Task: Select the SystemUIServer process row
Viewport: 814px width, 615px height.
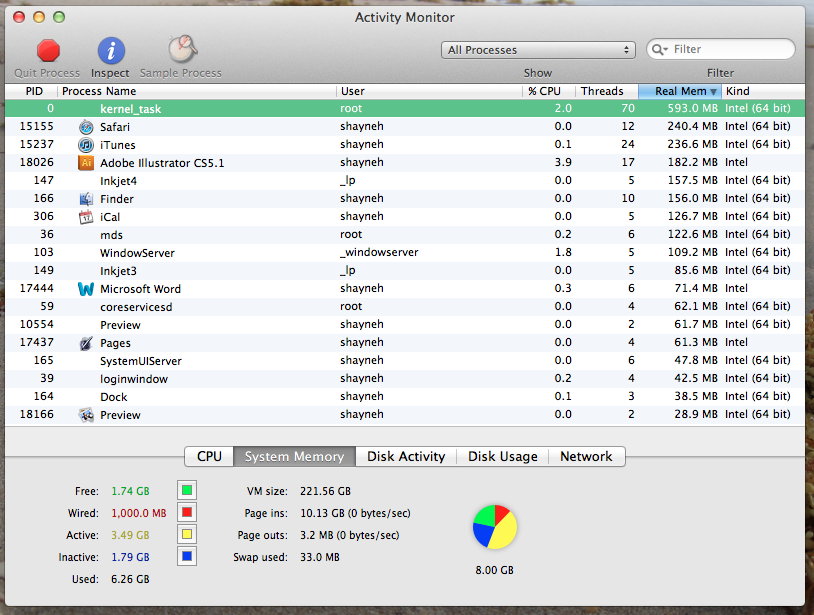Action: click(x=405, y=361)
